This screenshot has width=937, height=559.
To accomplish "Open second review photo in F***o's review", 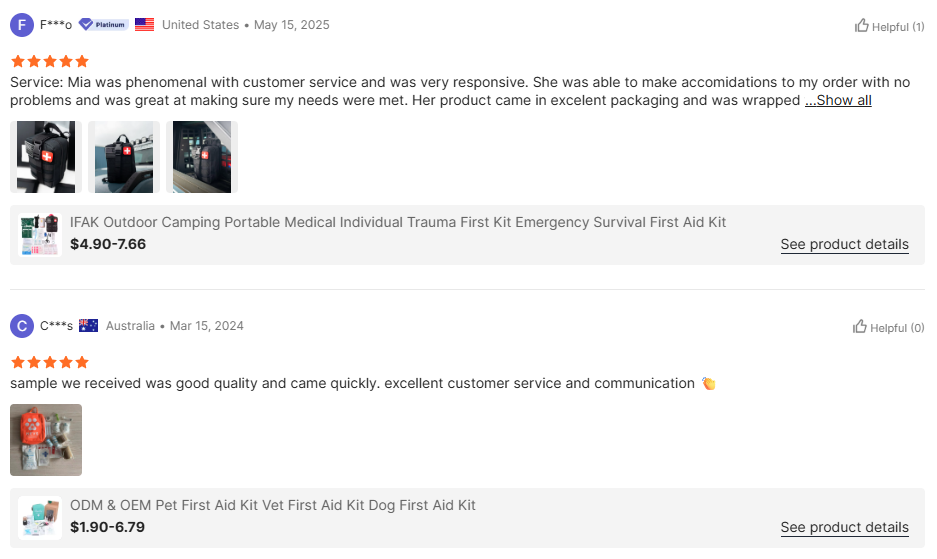I will 124,157.
